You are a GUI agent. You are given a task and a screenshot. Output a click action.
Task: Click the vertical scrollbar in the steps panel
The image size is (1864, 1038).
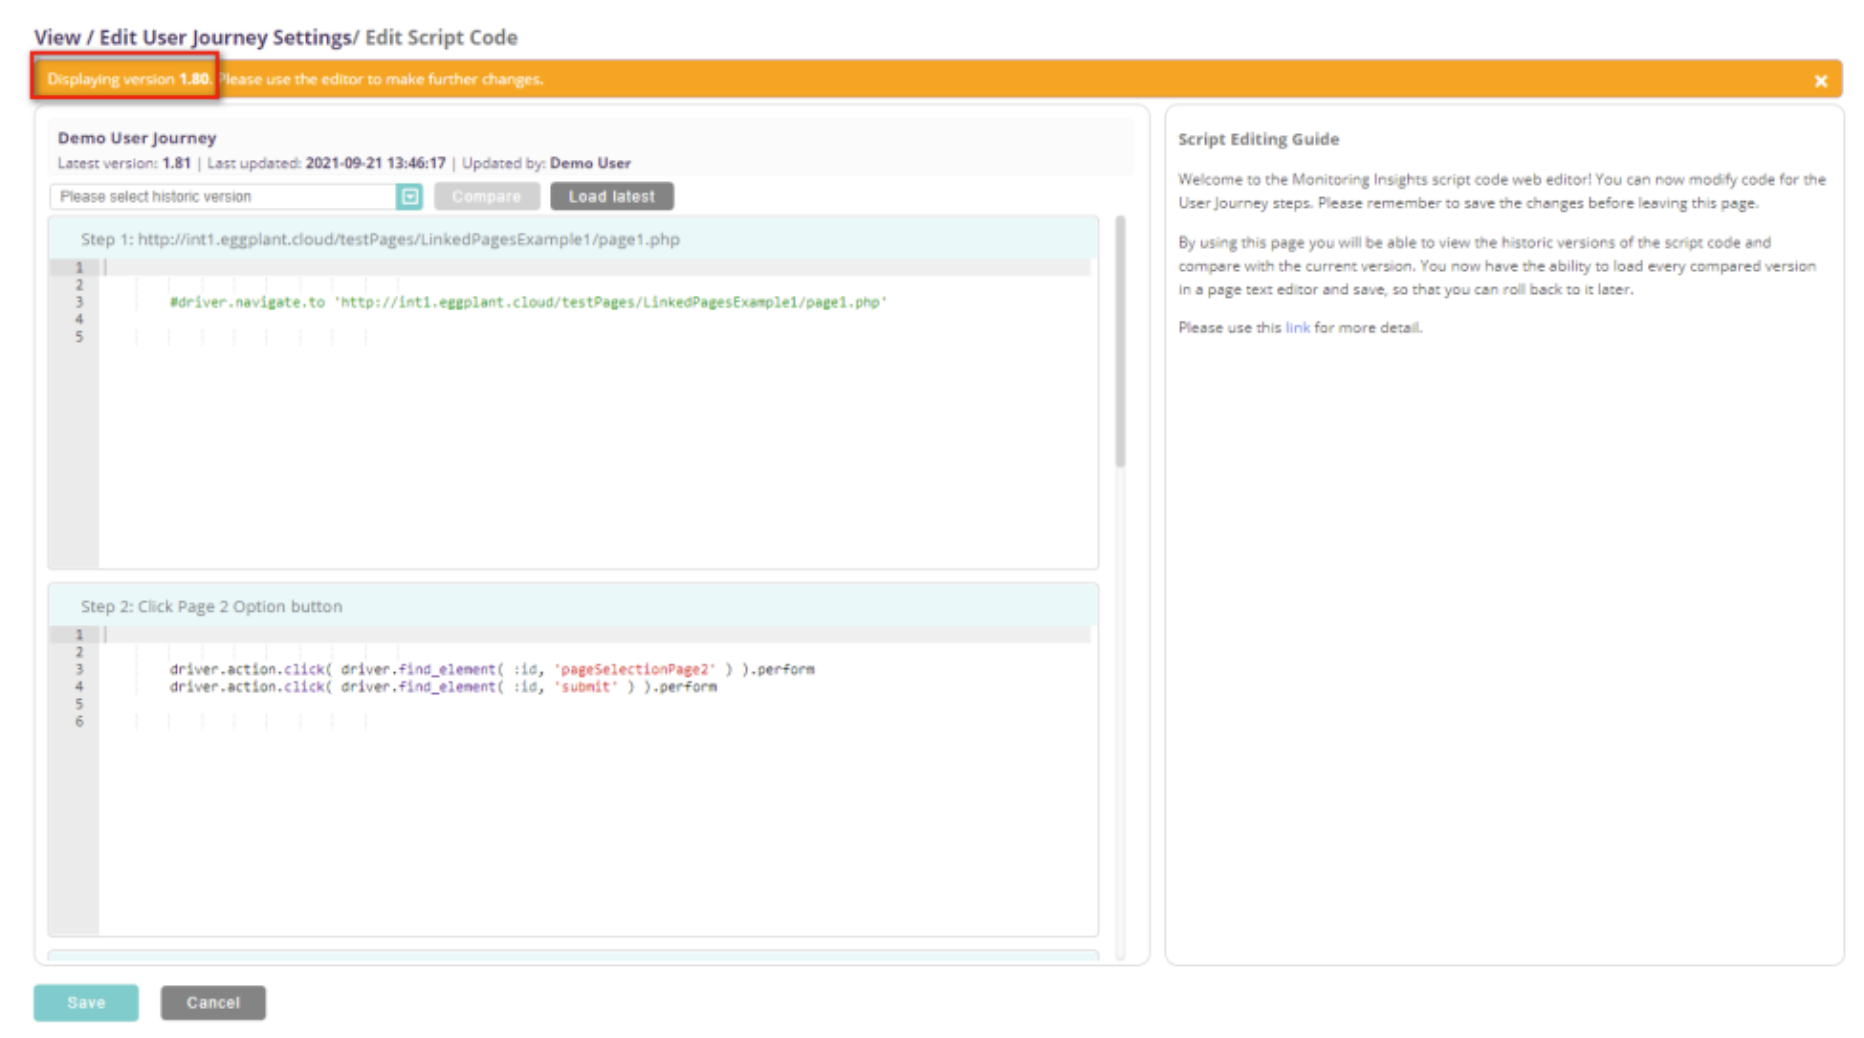1120,340
